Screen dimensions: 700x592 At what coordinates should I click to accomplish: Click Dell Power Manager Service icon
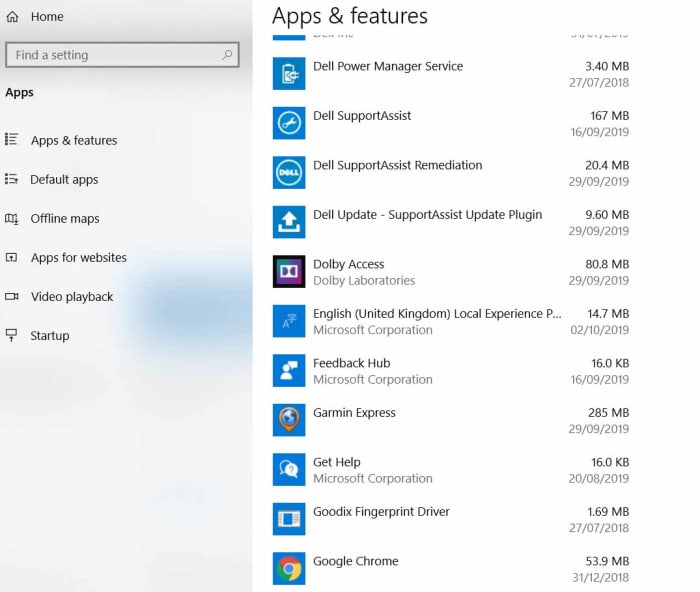pos(289,74)
